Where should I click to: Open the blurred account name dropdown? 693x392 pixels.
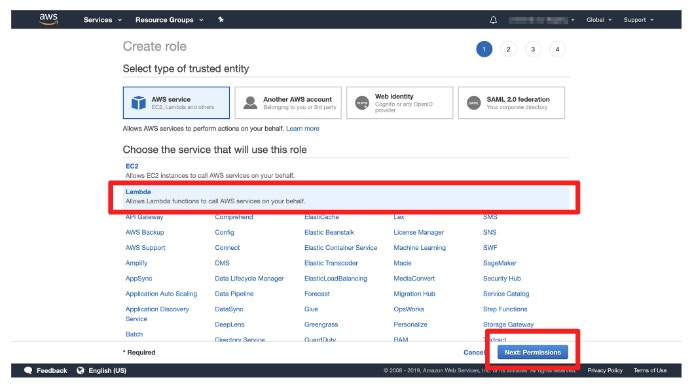point(541,20)
